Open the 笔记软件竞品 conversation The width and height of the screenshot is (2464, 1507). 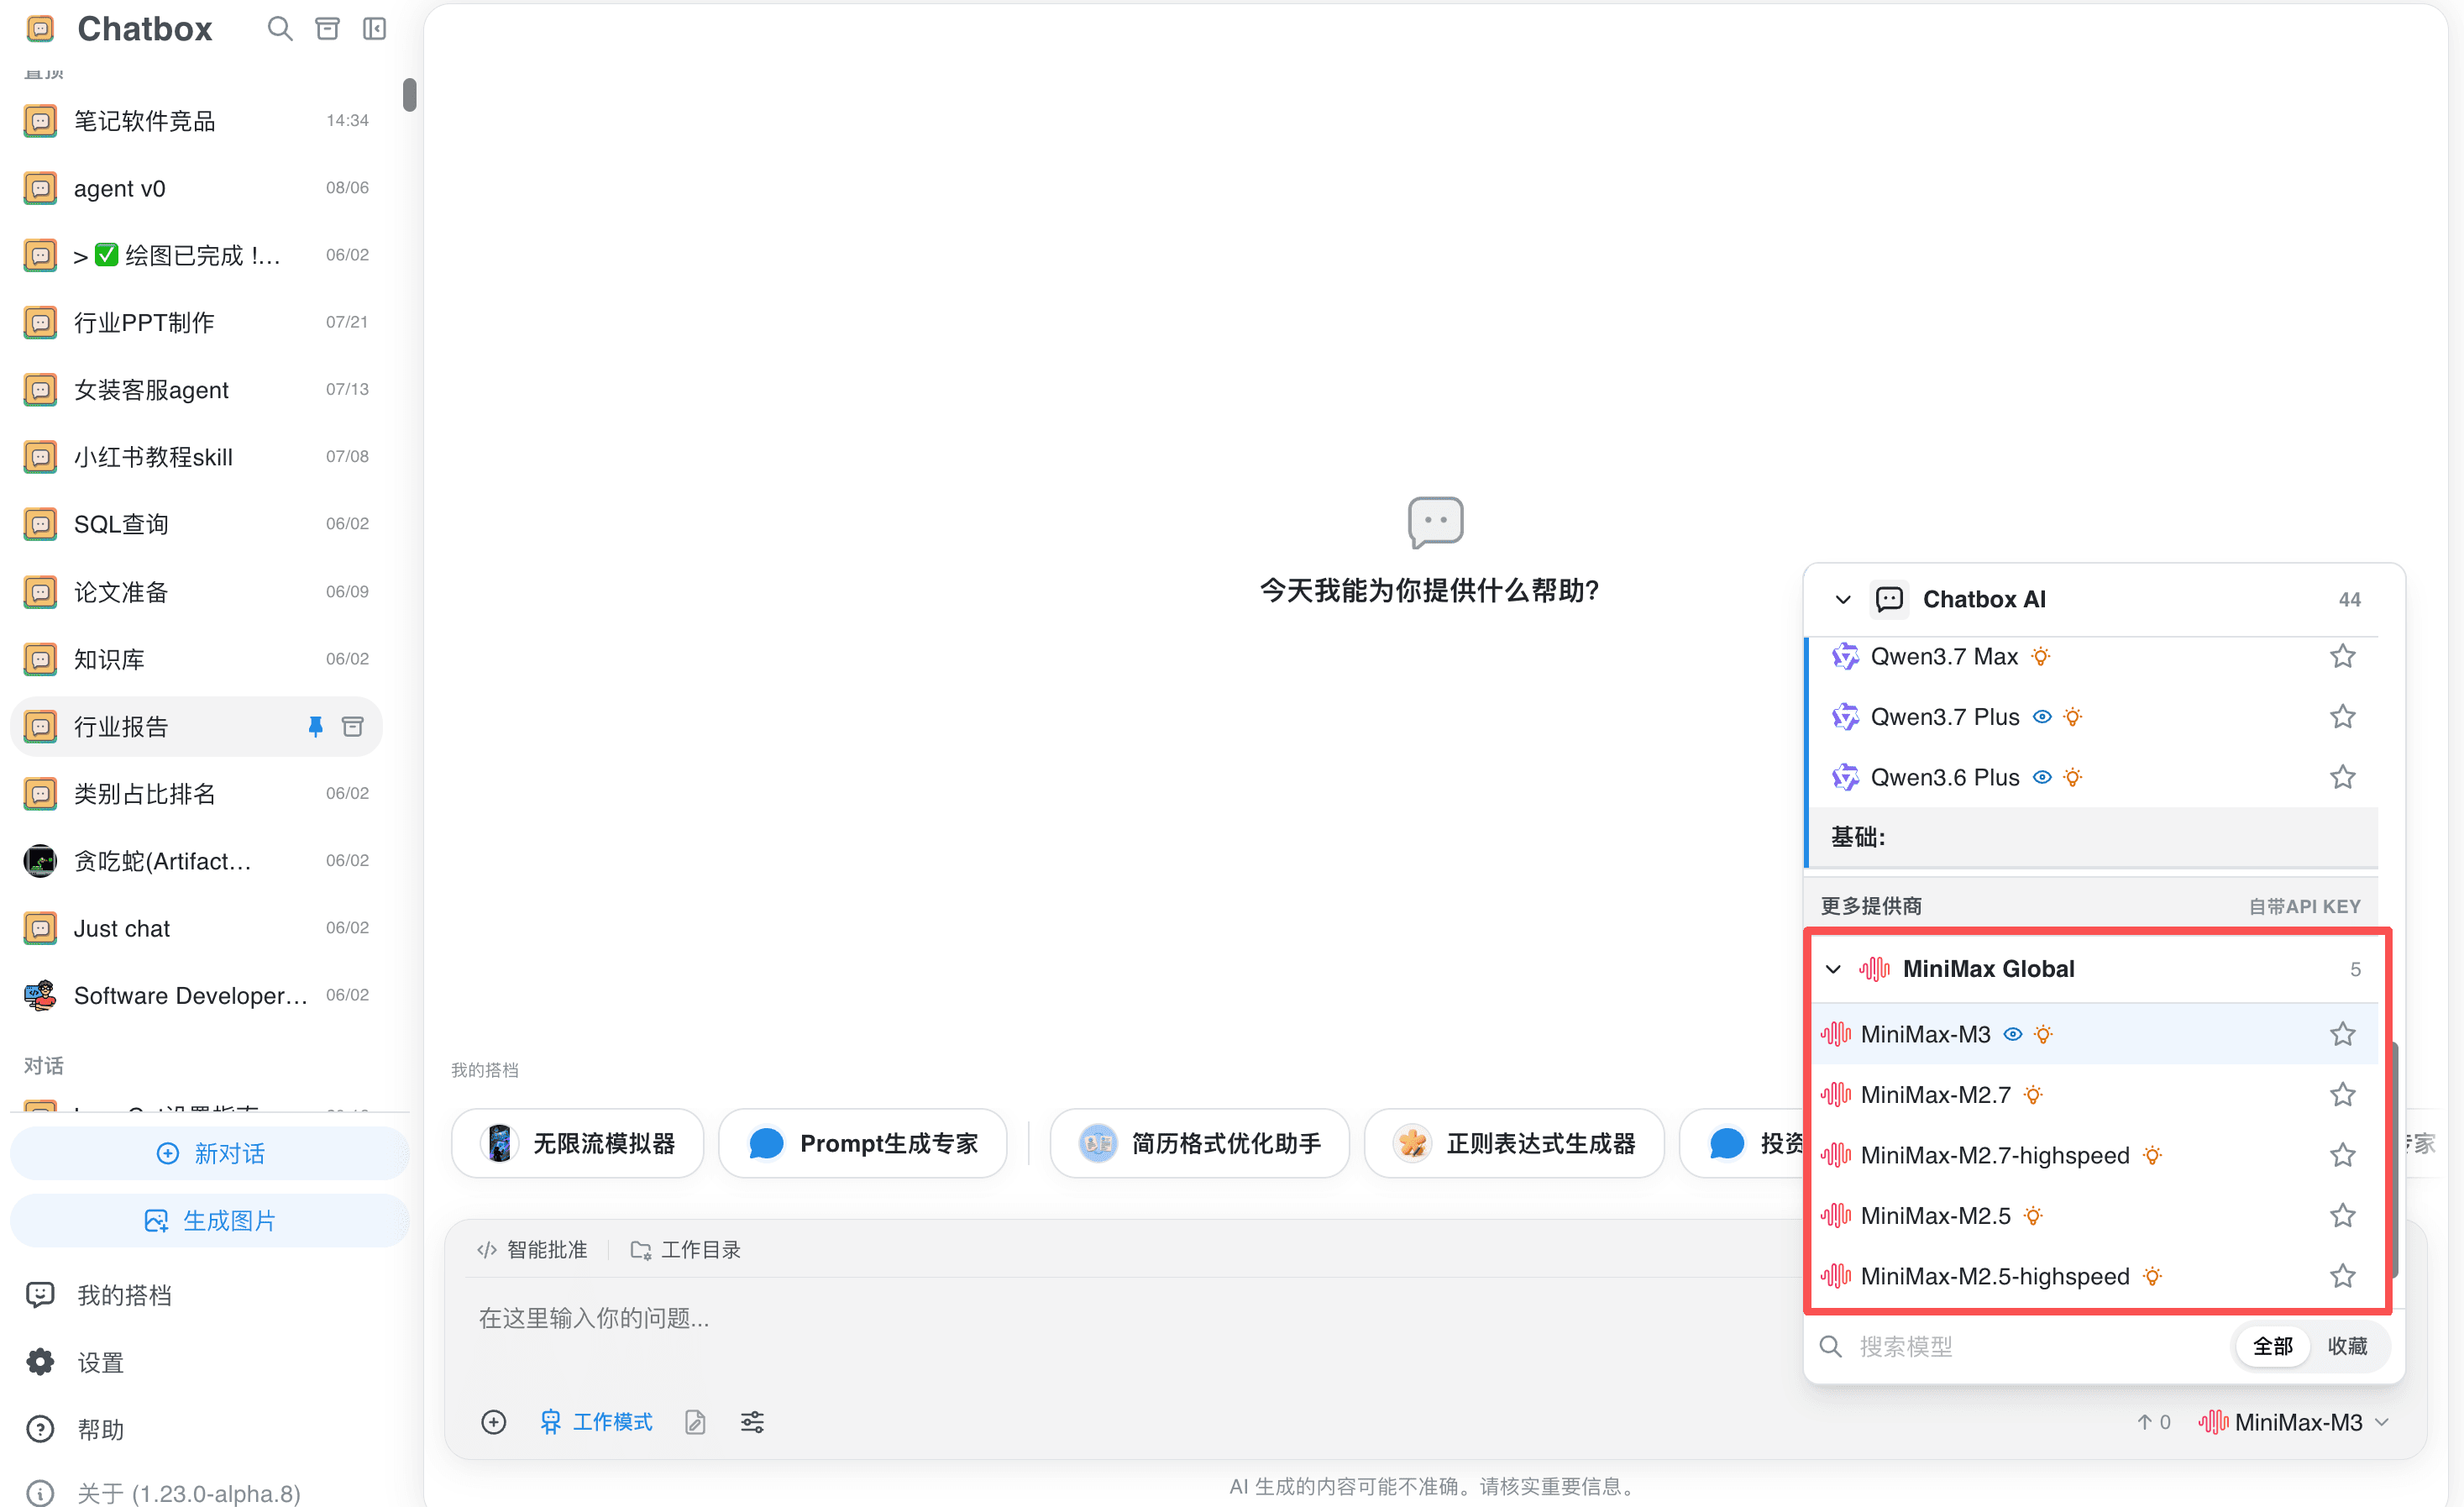pos(196,121)
